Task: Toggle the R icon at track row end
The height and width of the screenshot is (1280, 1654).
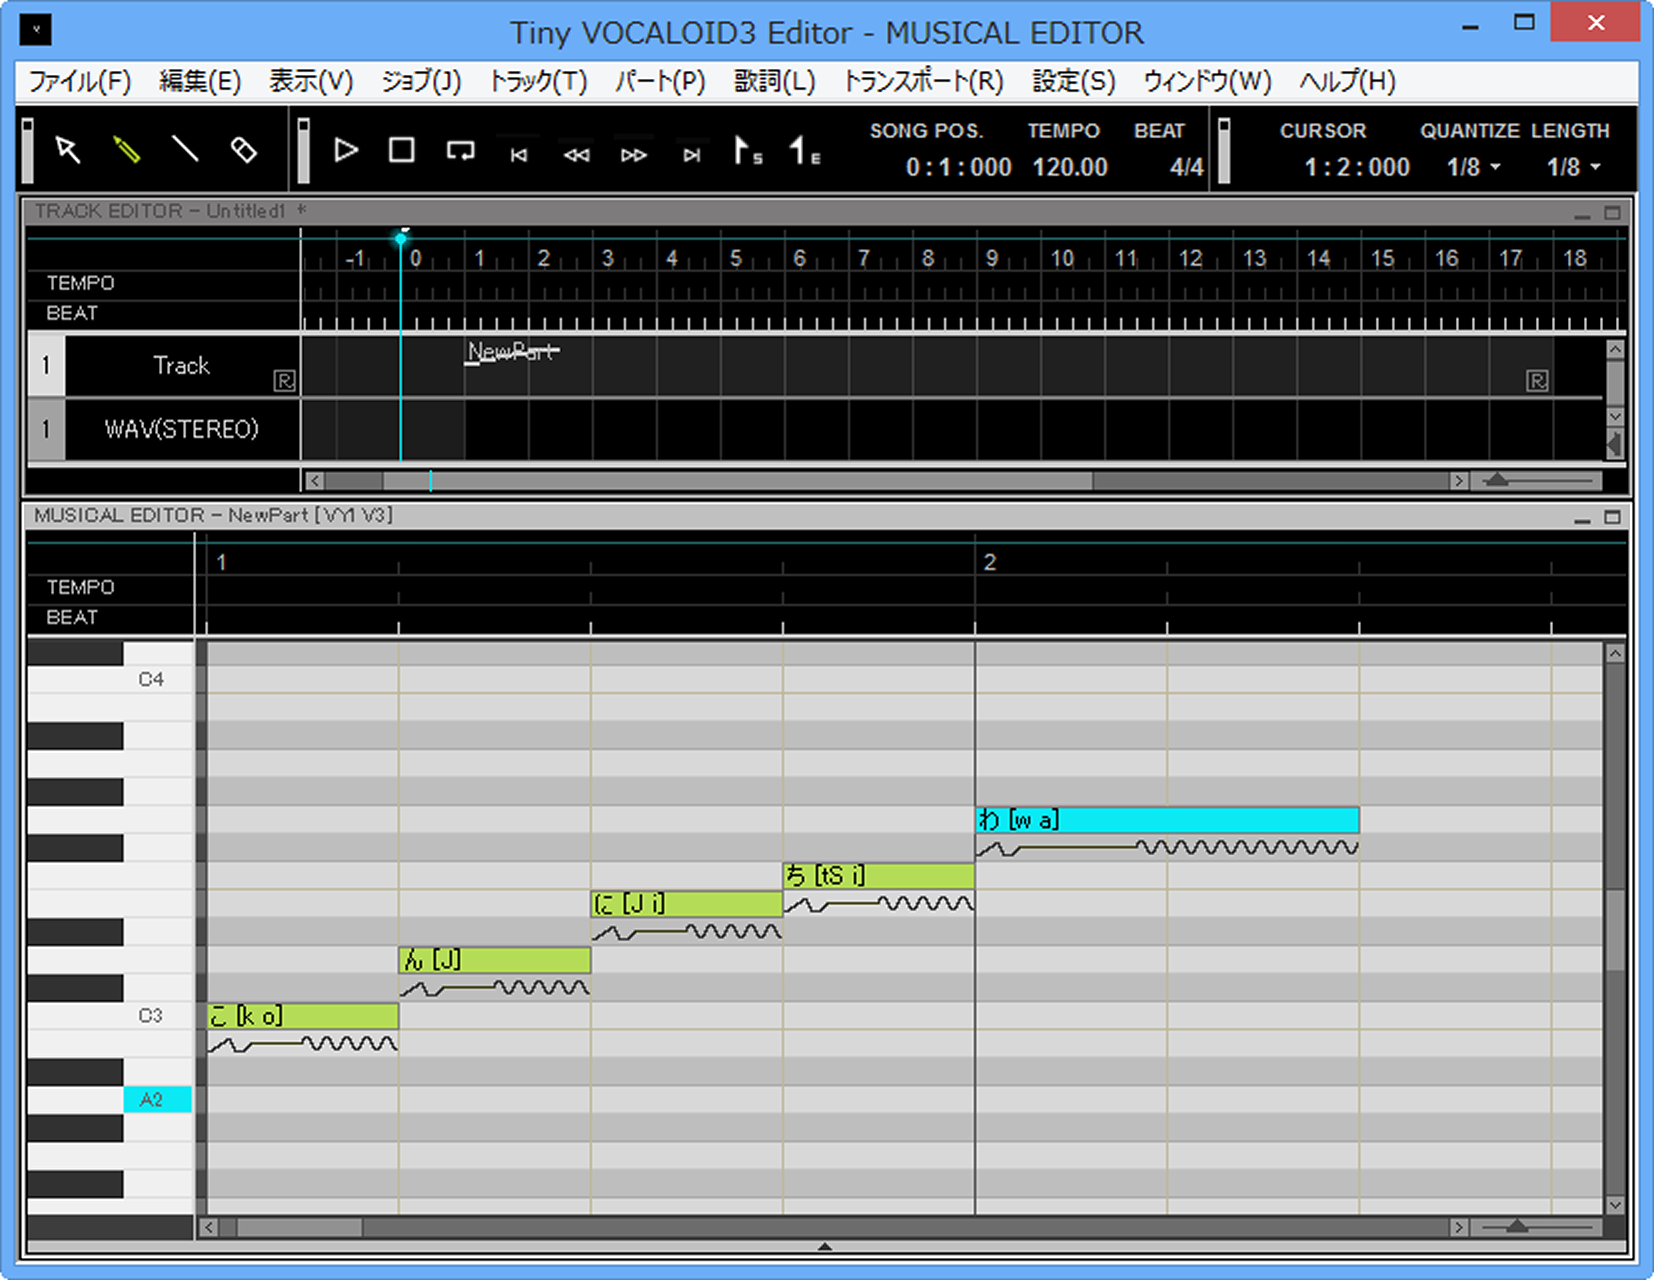Action: 1537,381
